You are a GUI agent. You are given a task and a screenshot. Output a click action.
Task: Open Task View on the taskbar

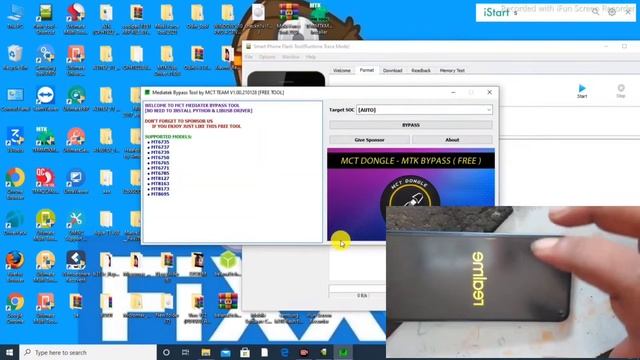[185, 352]
